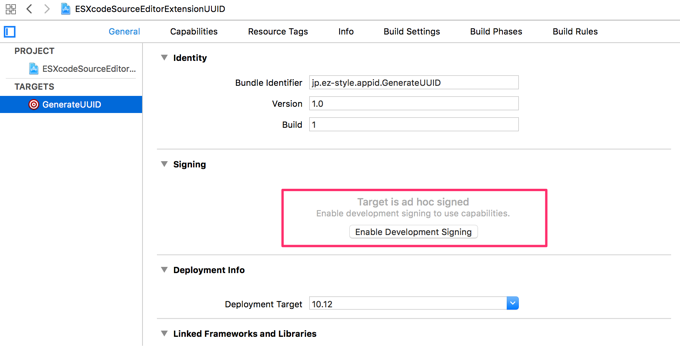Viewport: 680px width, 362px height.
Task: Click the ESXcodeSourceEditor project blueprint icon
Action: pyautogui.click(x=33, y=68)
